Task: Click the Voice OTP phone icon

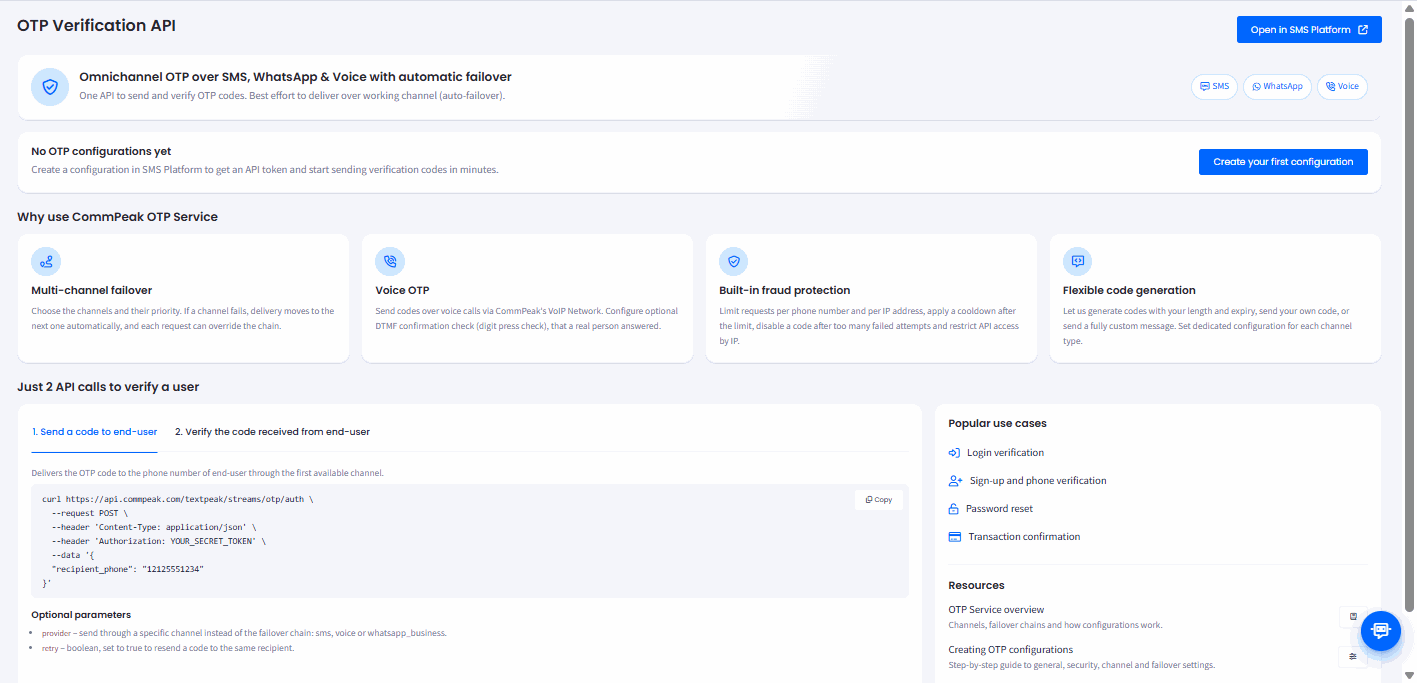Action: point(390,262)
